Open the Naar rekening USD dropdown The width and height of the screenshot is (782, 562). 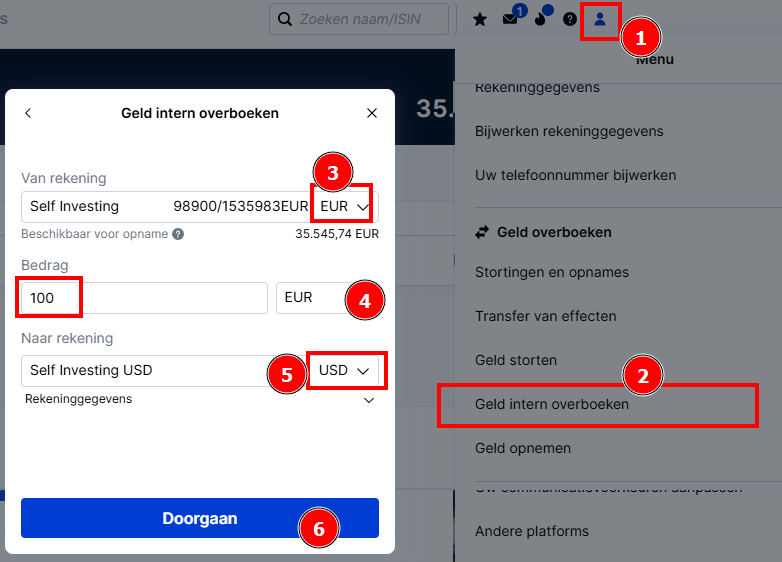(344, 371)
